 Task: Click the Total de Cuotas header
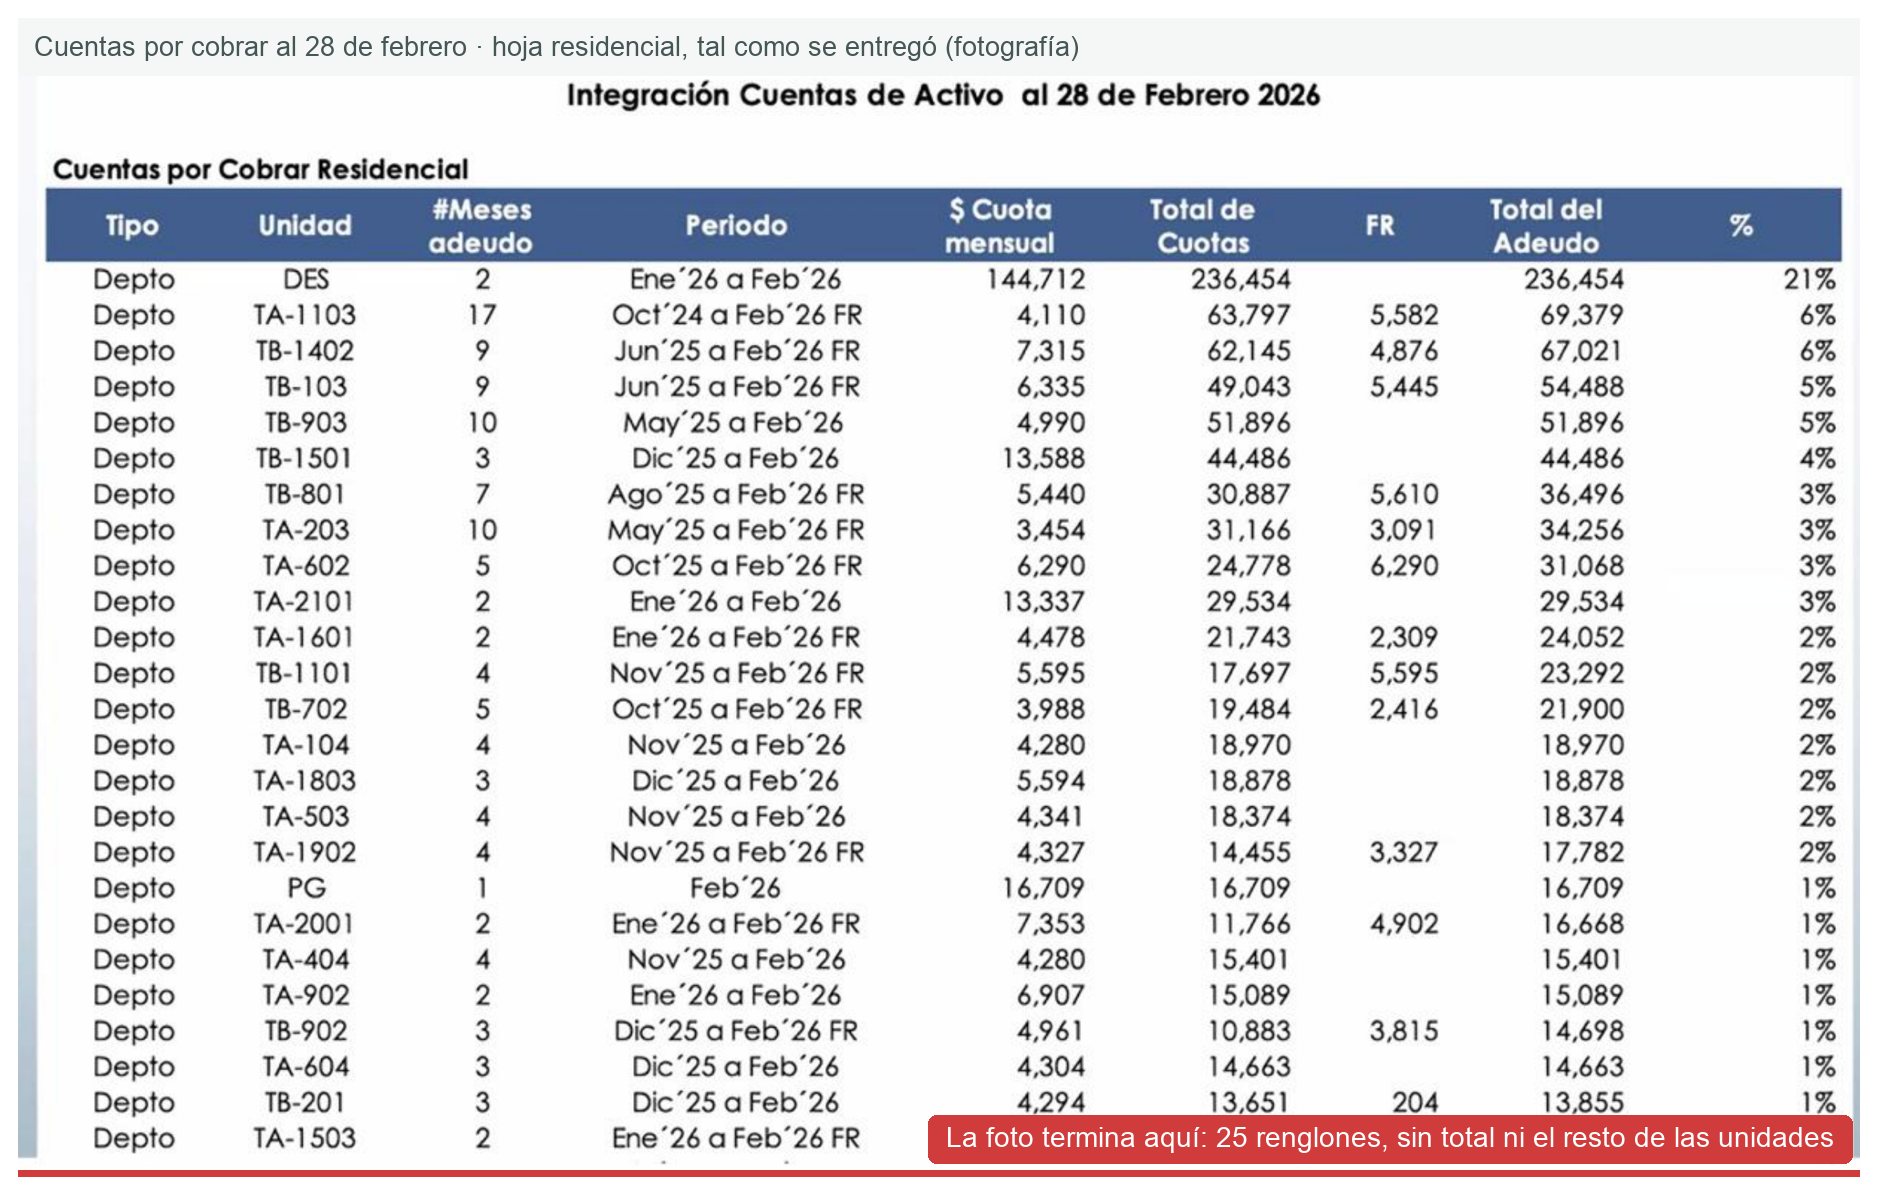tap(1203, 226)
